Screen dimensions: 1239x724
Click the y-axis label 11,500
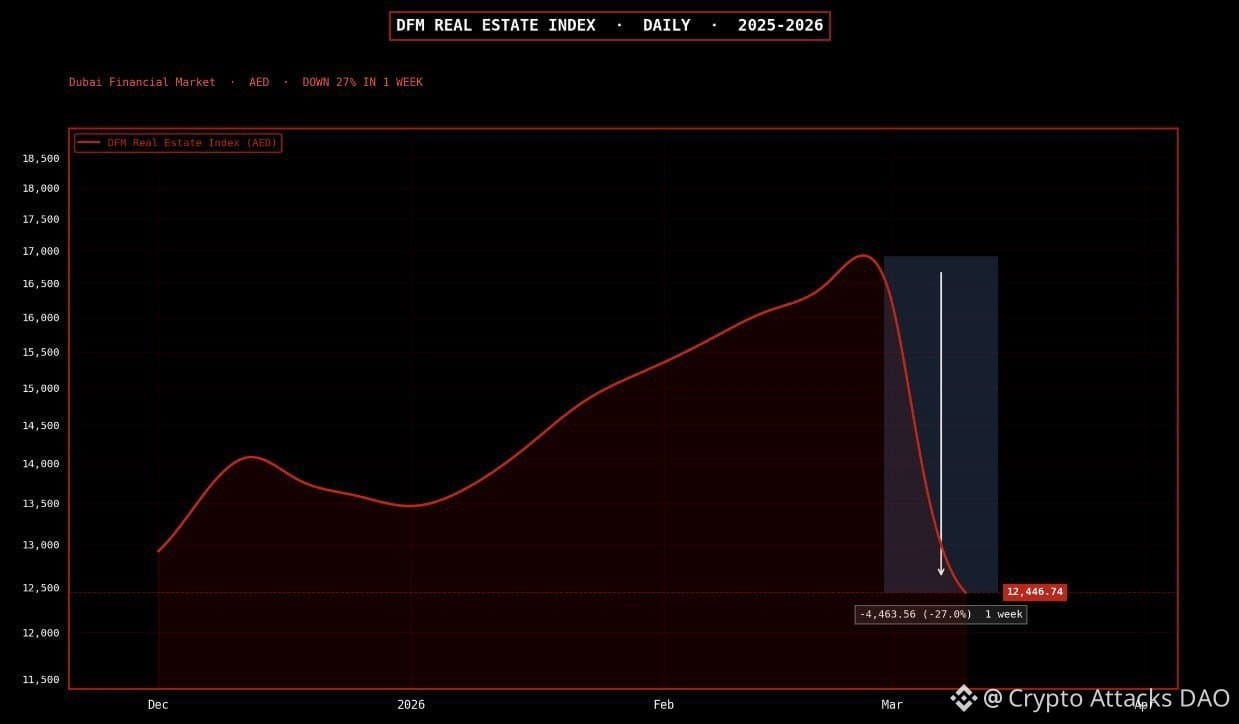tap(41, 680)
